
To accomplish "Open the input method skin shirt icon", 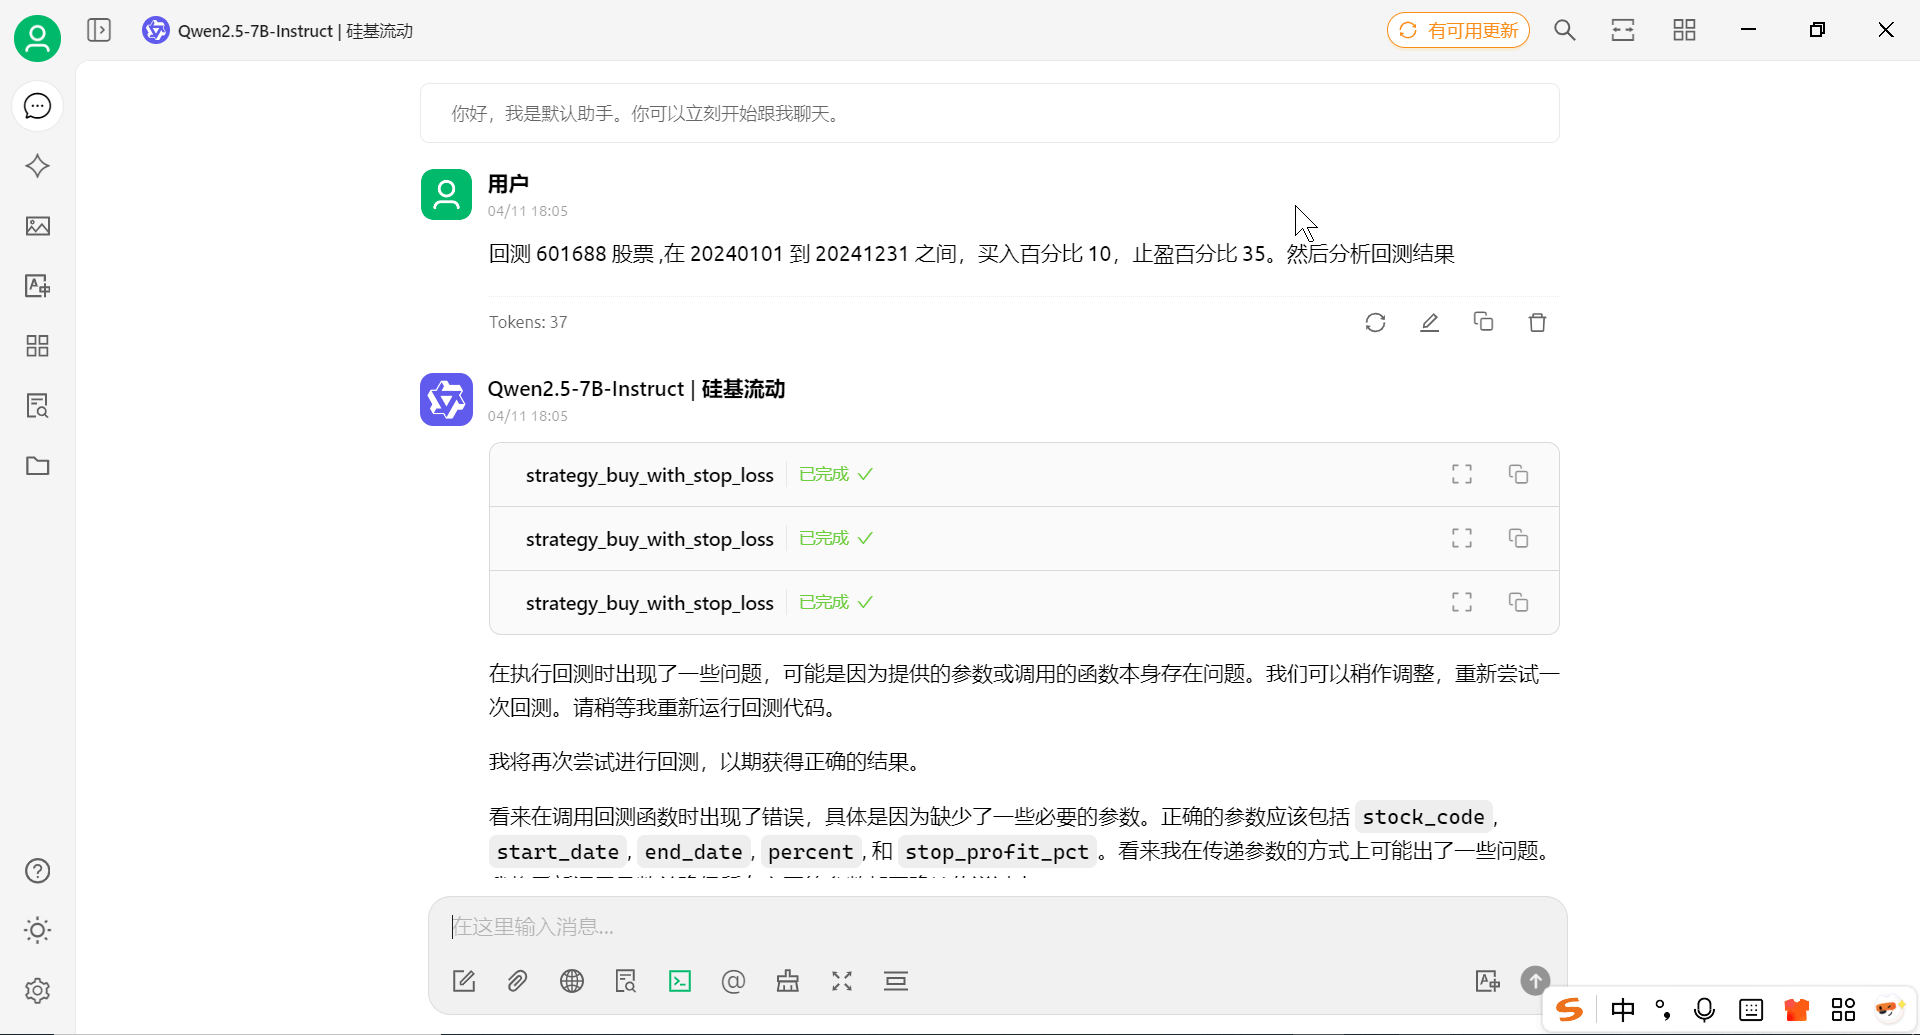I will (1797, 1010).
